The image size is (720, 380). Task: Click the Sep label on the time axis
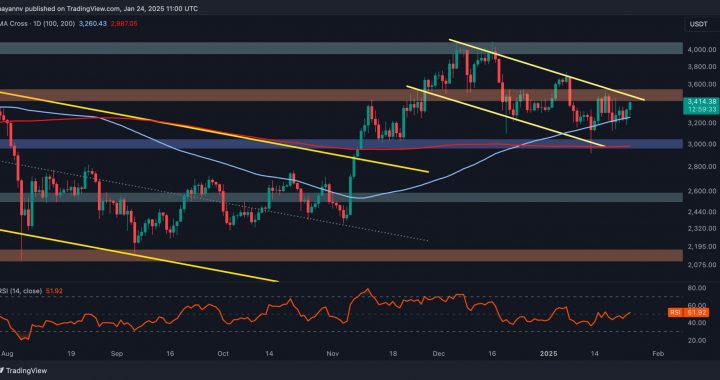118,354
